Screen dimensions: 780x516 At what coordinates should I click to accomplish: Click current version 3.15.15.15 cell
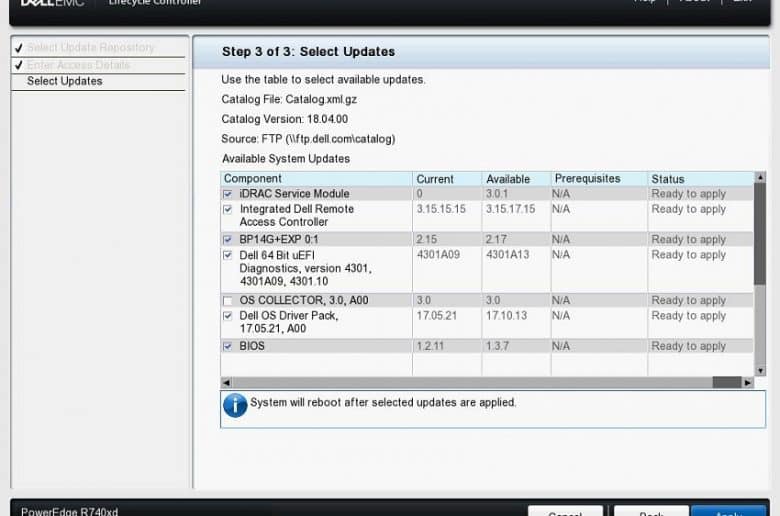click(x=441, y=209)
